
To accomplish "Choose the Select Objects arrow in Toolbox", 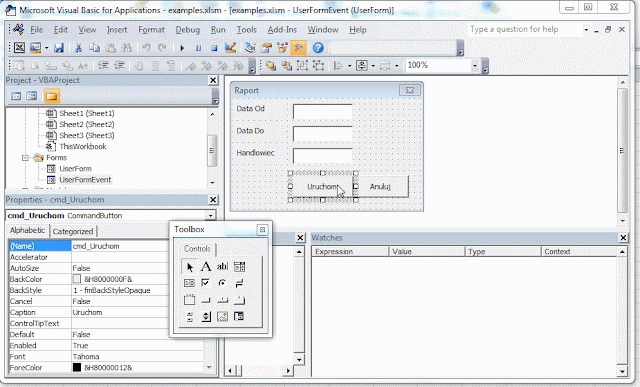I will pyautogui.click(x=189, y=267).
